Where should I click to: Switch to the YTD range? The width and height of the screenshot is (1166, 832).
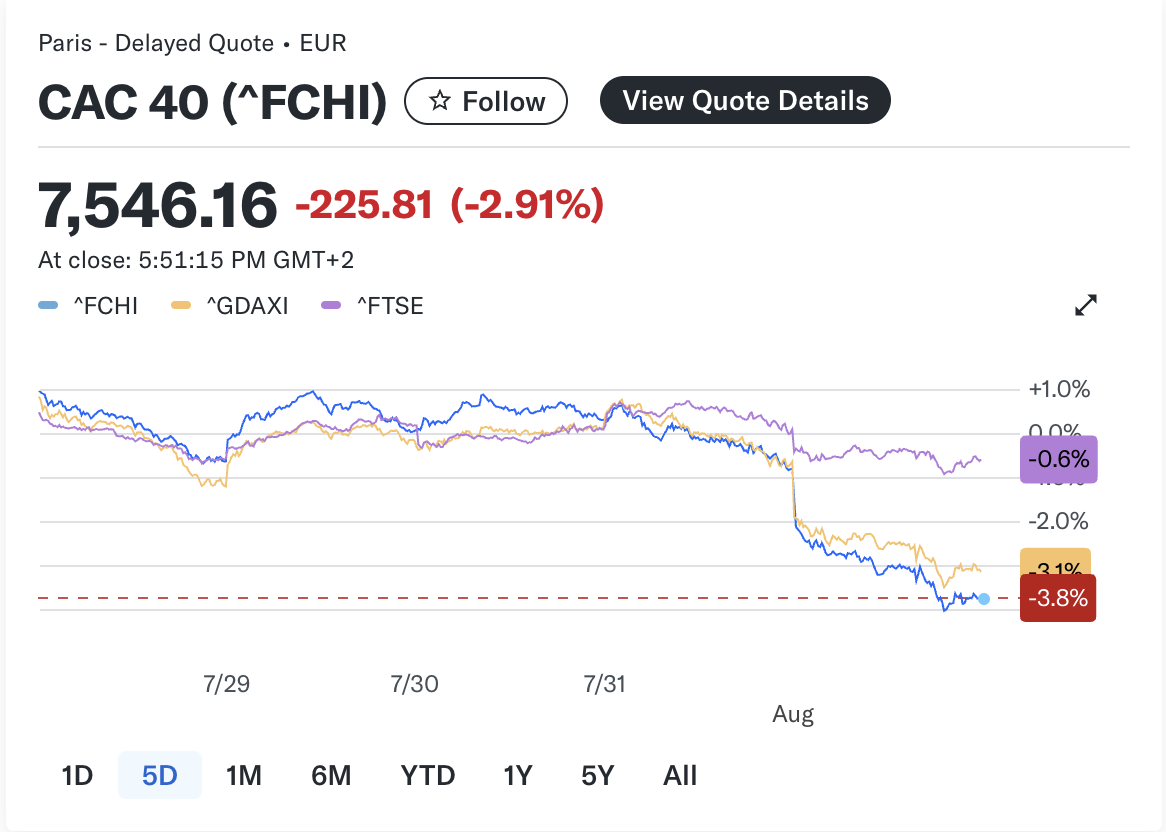[428, 775]
